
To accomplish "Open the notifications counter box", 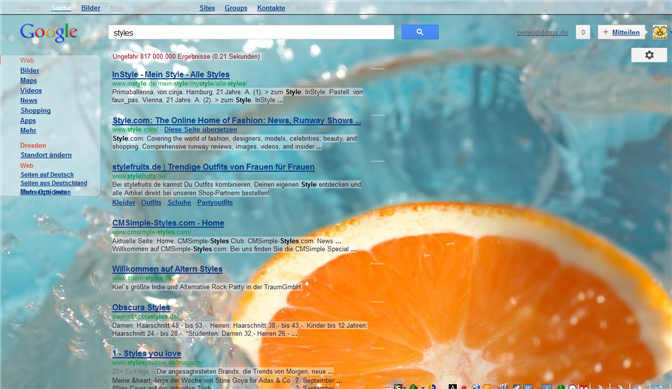I will (583, 32).
